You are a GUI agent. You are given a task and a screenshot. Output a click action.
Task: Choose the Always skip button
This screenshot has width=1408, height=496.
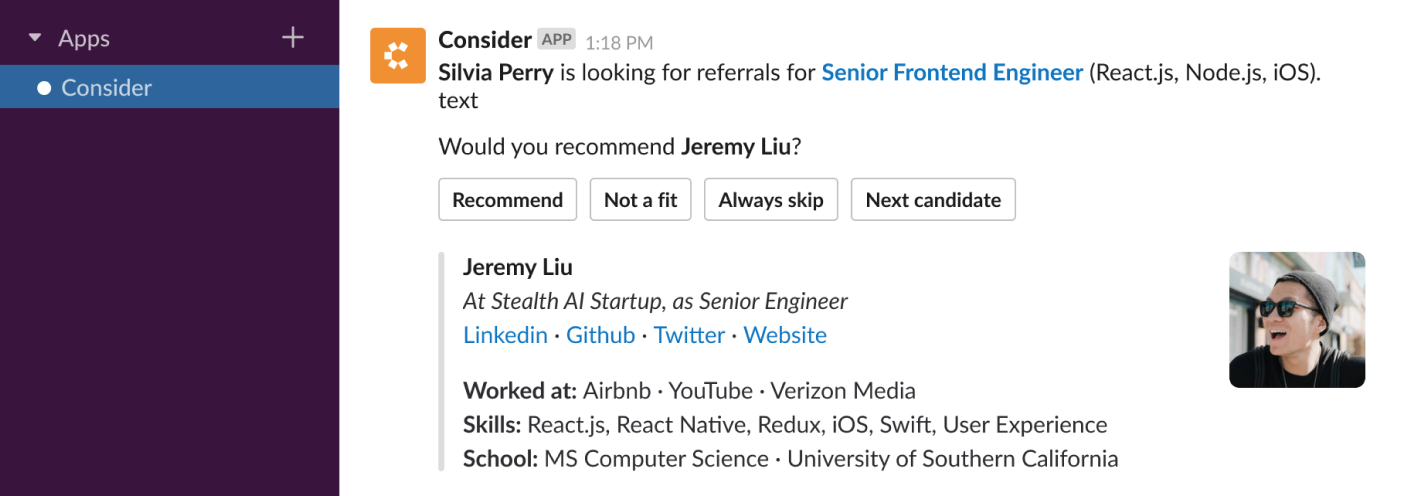coord(771,199)
